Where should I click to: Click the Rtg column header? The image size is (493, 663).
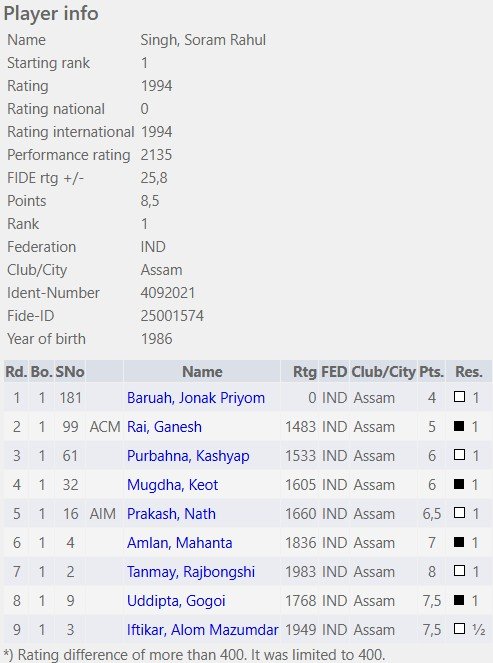304,372
